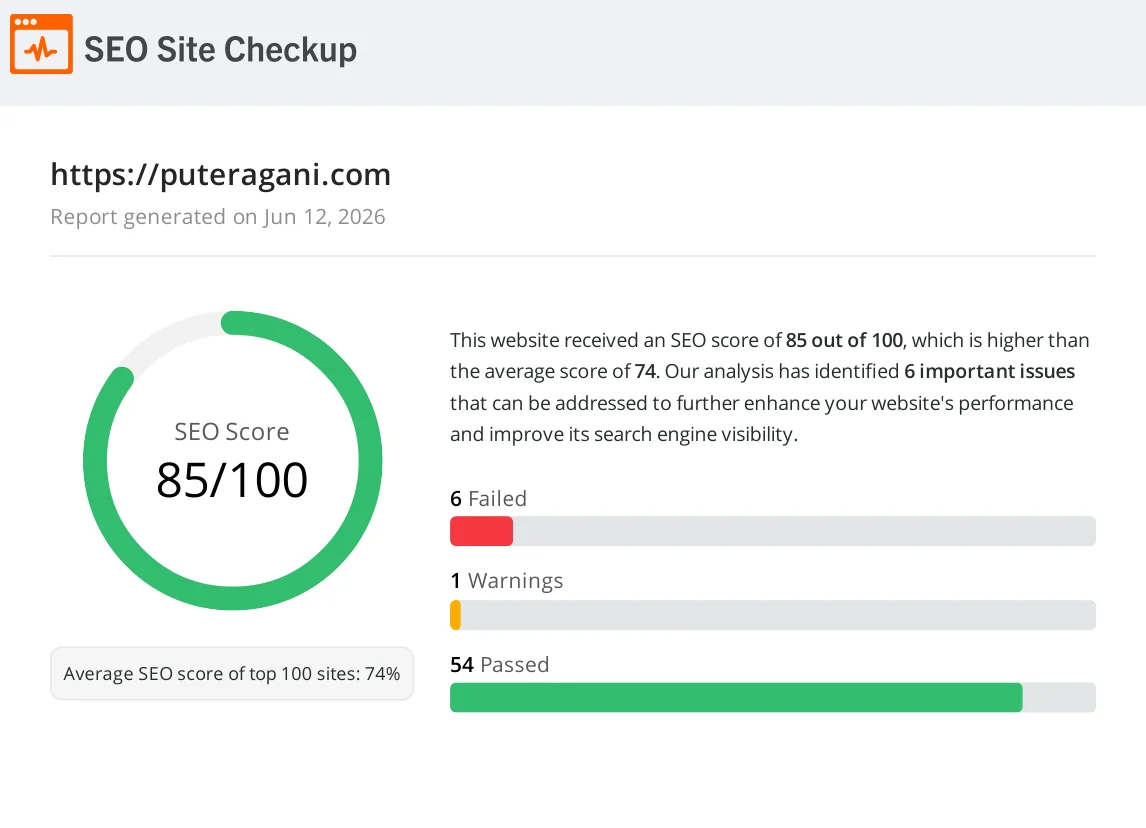Click the bold average score '74' in paragraph

(x=645, y=371)
